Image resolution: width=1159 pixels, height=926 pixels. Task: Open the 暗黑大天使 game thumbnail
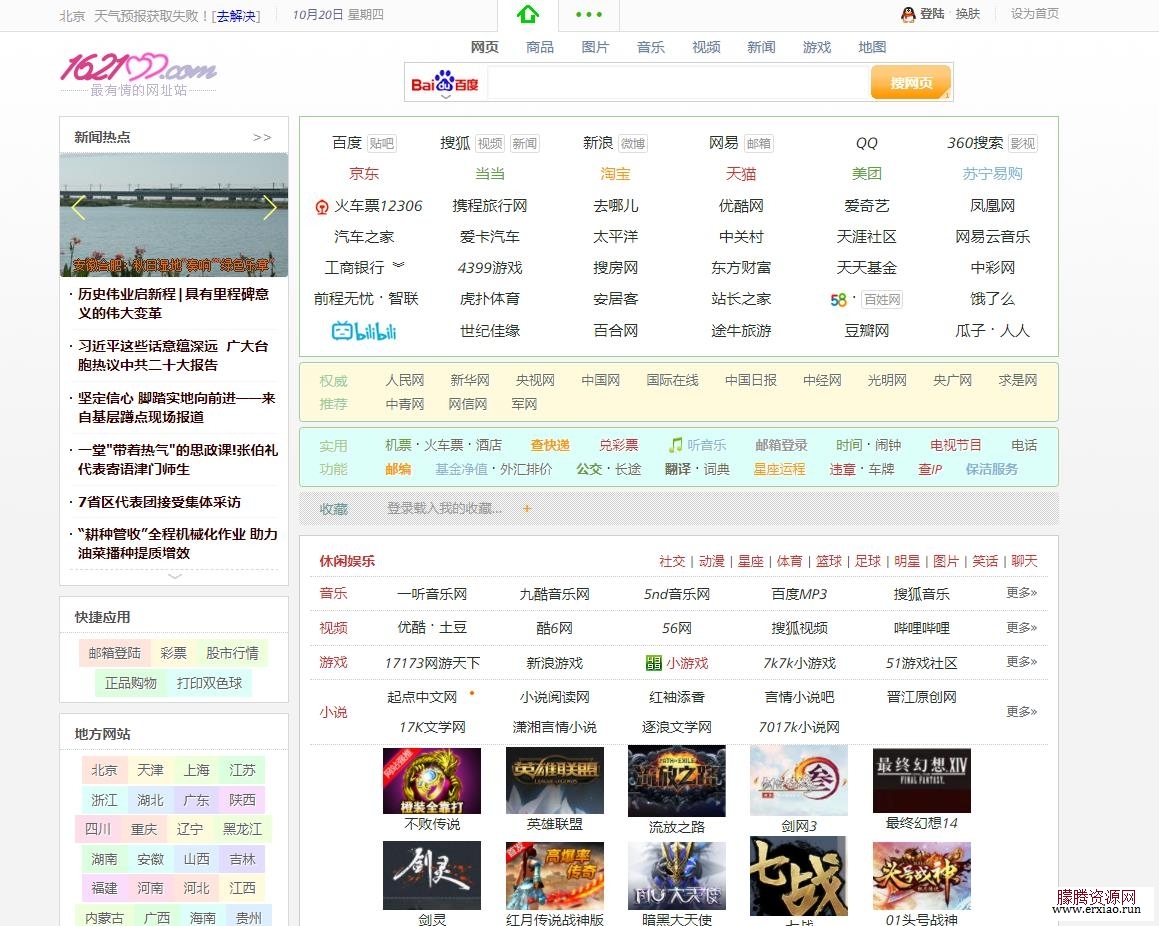[x=676, y=876]
